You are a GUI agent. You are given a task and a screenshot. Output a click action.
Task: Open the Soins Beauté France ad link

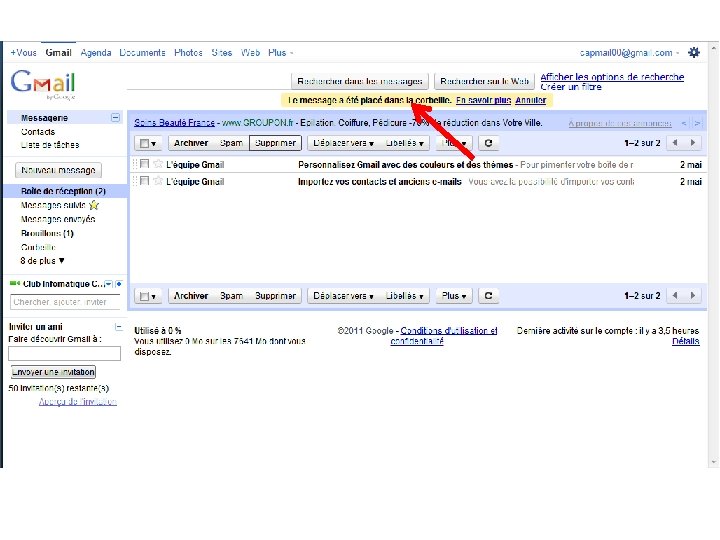[174, 123]
